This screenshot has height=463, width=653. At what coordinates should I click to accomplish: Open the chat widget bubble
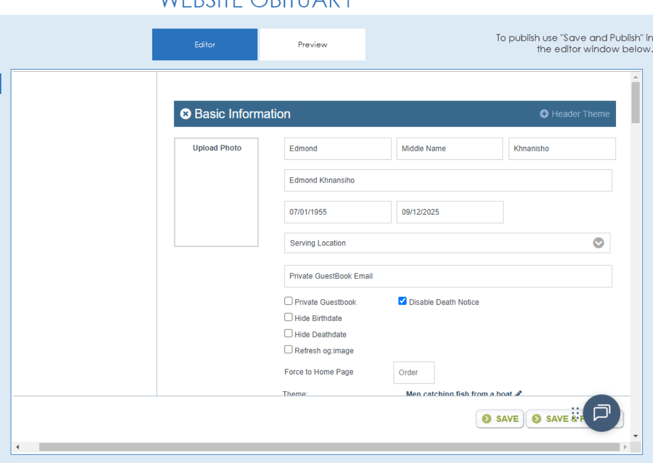pyautogui.click(x=601, y=412)
